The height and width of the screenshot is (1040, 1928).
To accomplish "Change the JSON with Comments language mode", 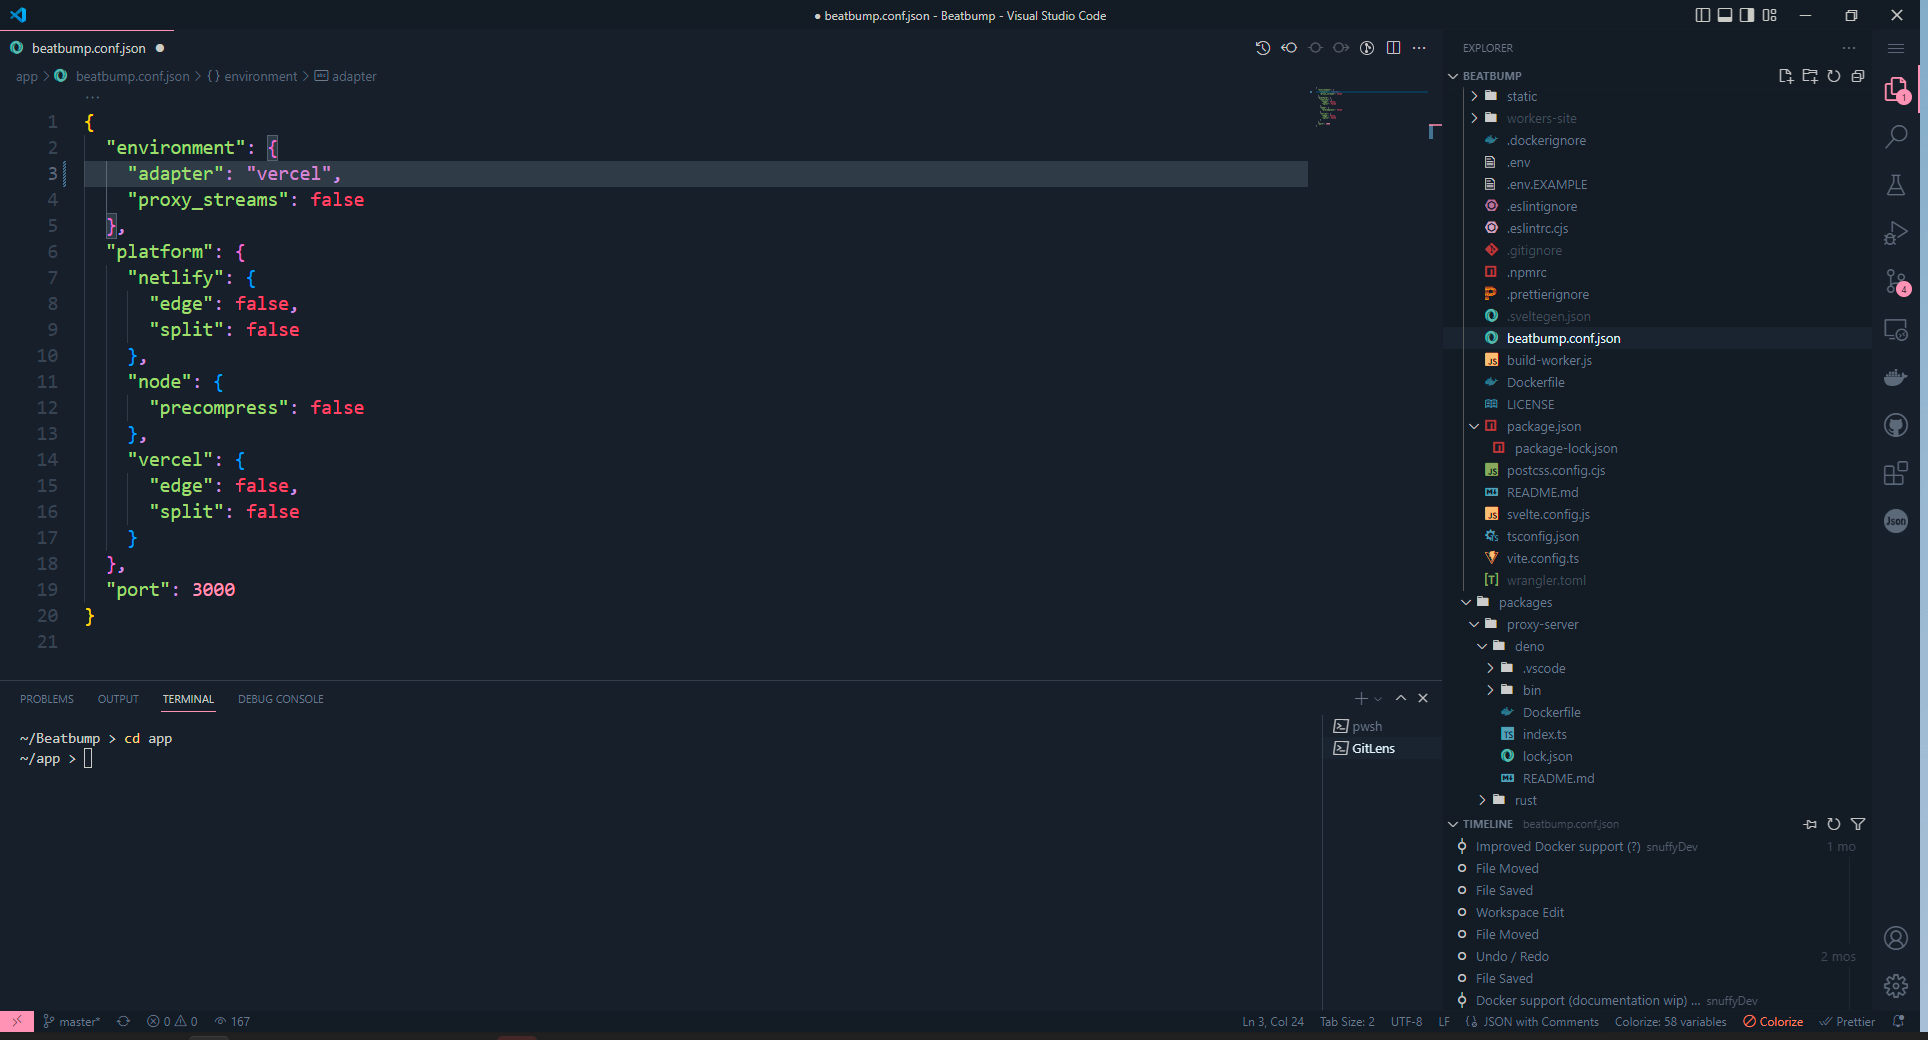I will pyautogui.click(x=1541, y=1021).
